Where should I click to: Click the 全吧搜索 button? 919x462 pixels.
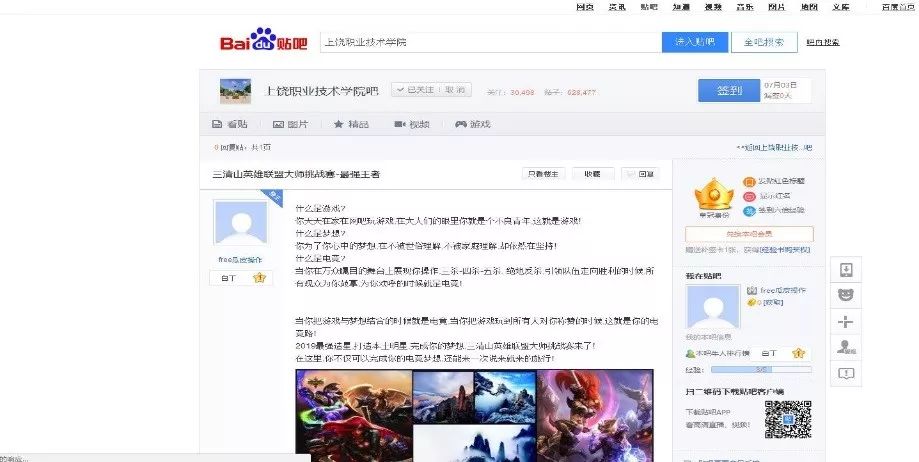tap(764, 42)
